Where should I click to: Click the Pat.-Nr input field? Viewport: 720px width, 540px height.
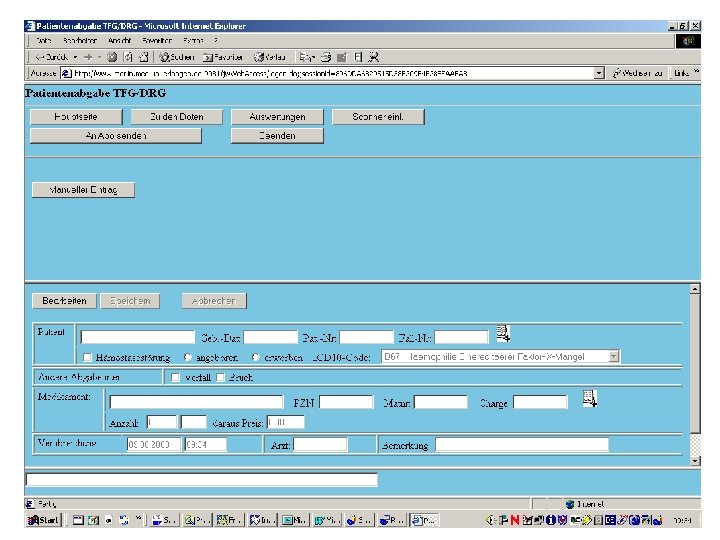tap(366, 337)
